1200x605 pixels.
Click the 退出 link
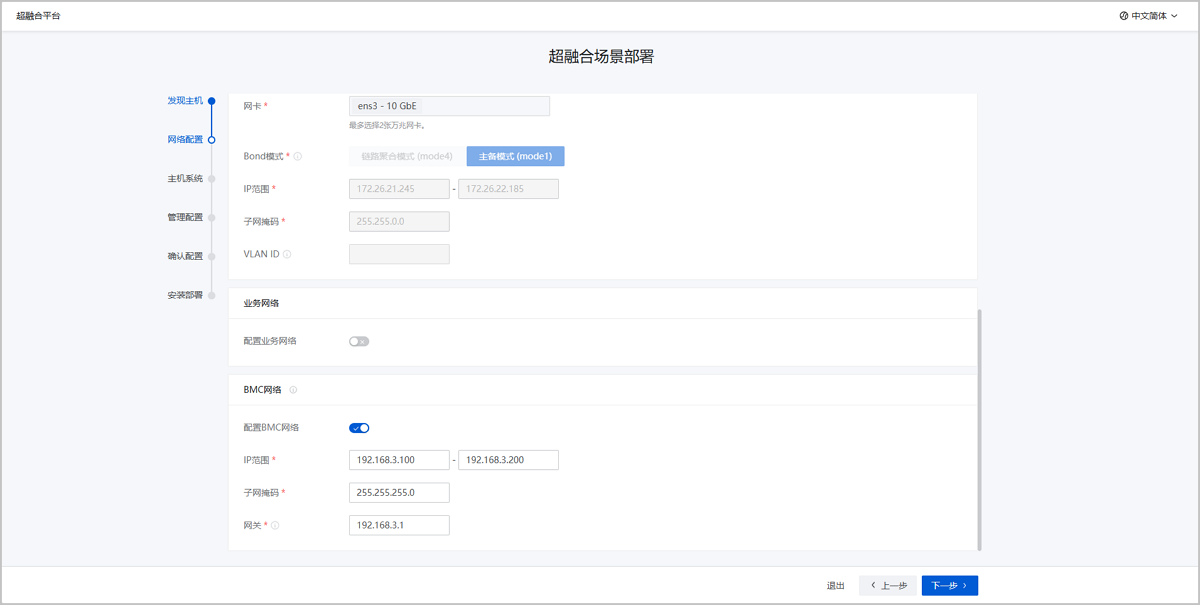[835, 586]
